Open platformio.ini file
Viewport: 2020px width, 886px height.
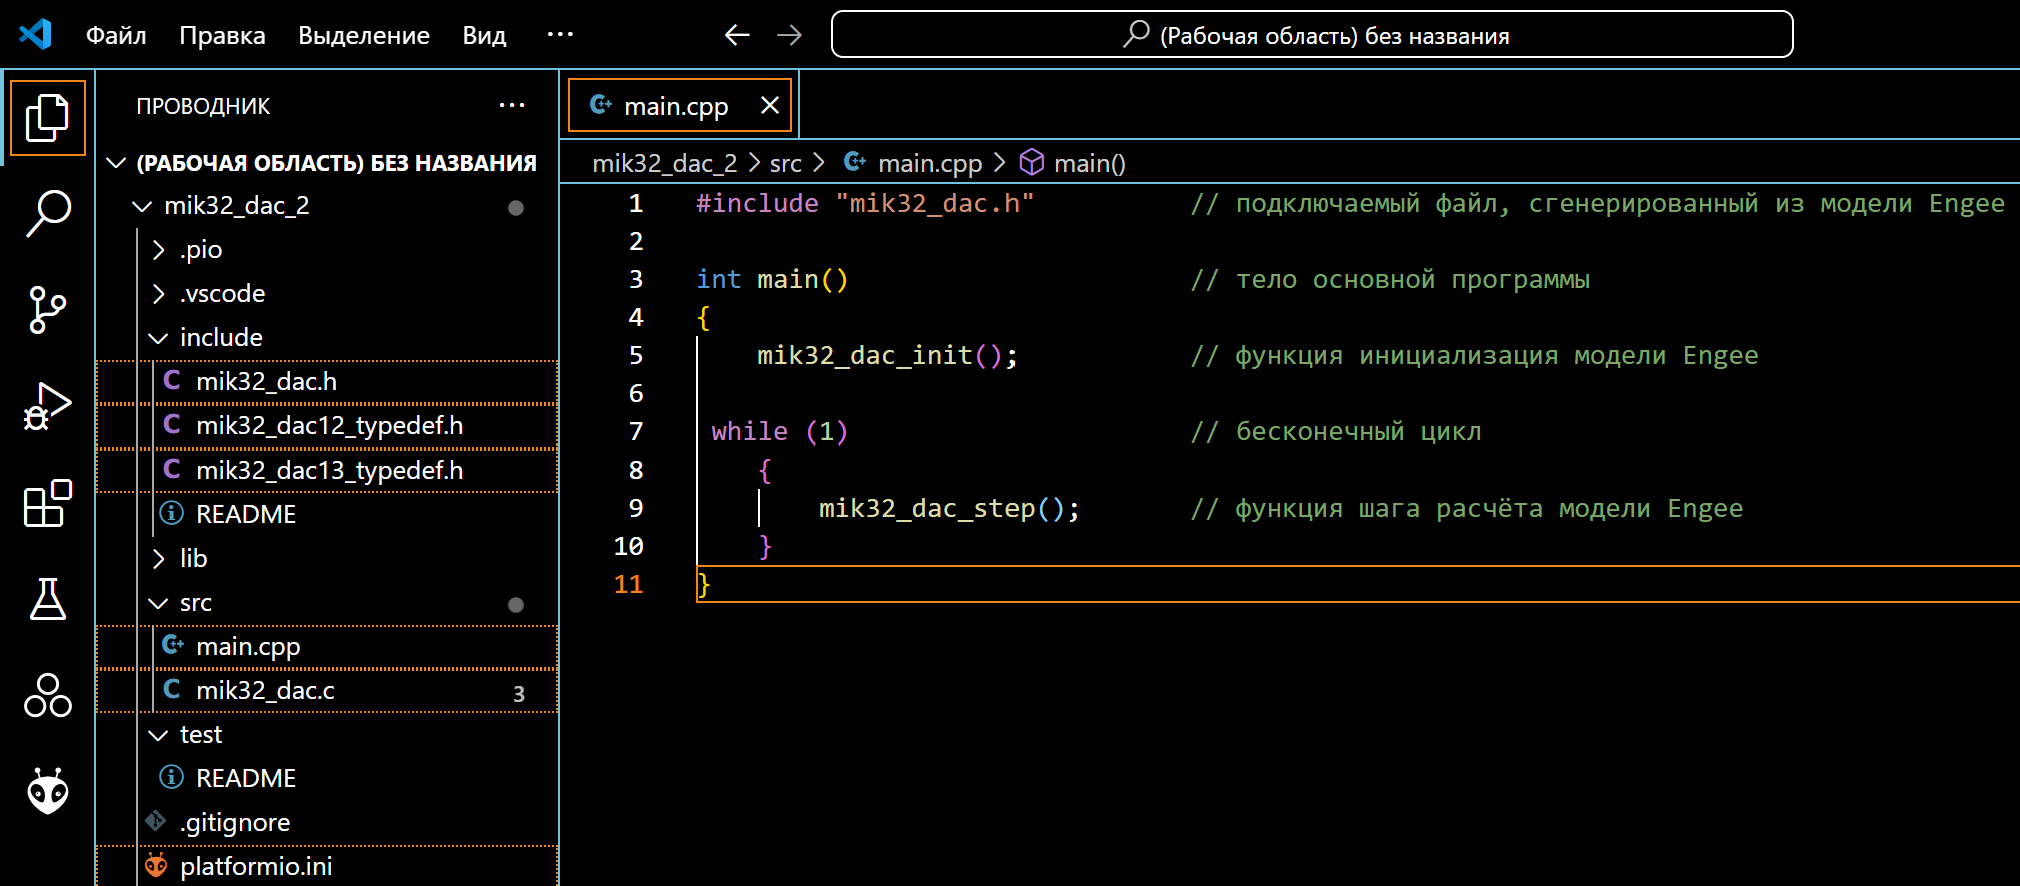click(x=255, y=867)
